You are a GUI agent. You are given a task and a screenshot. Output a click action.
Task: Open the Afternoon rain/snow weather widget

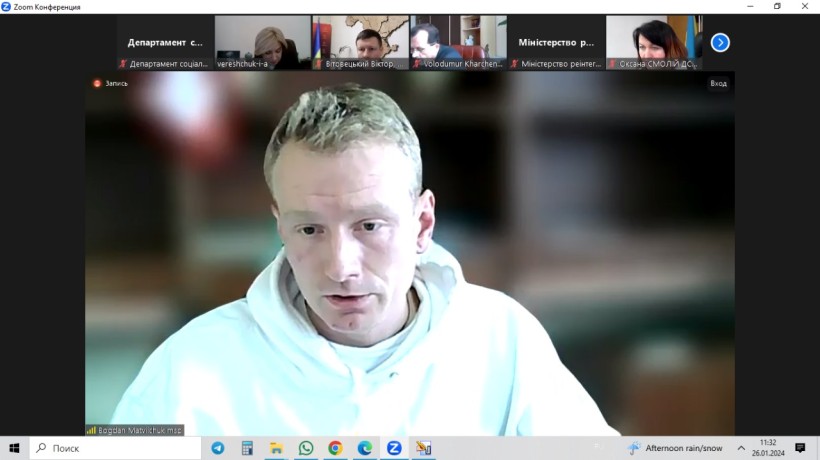[x=675, y=448]
